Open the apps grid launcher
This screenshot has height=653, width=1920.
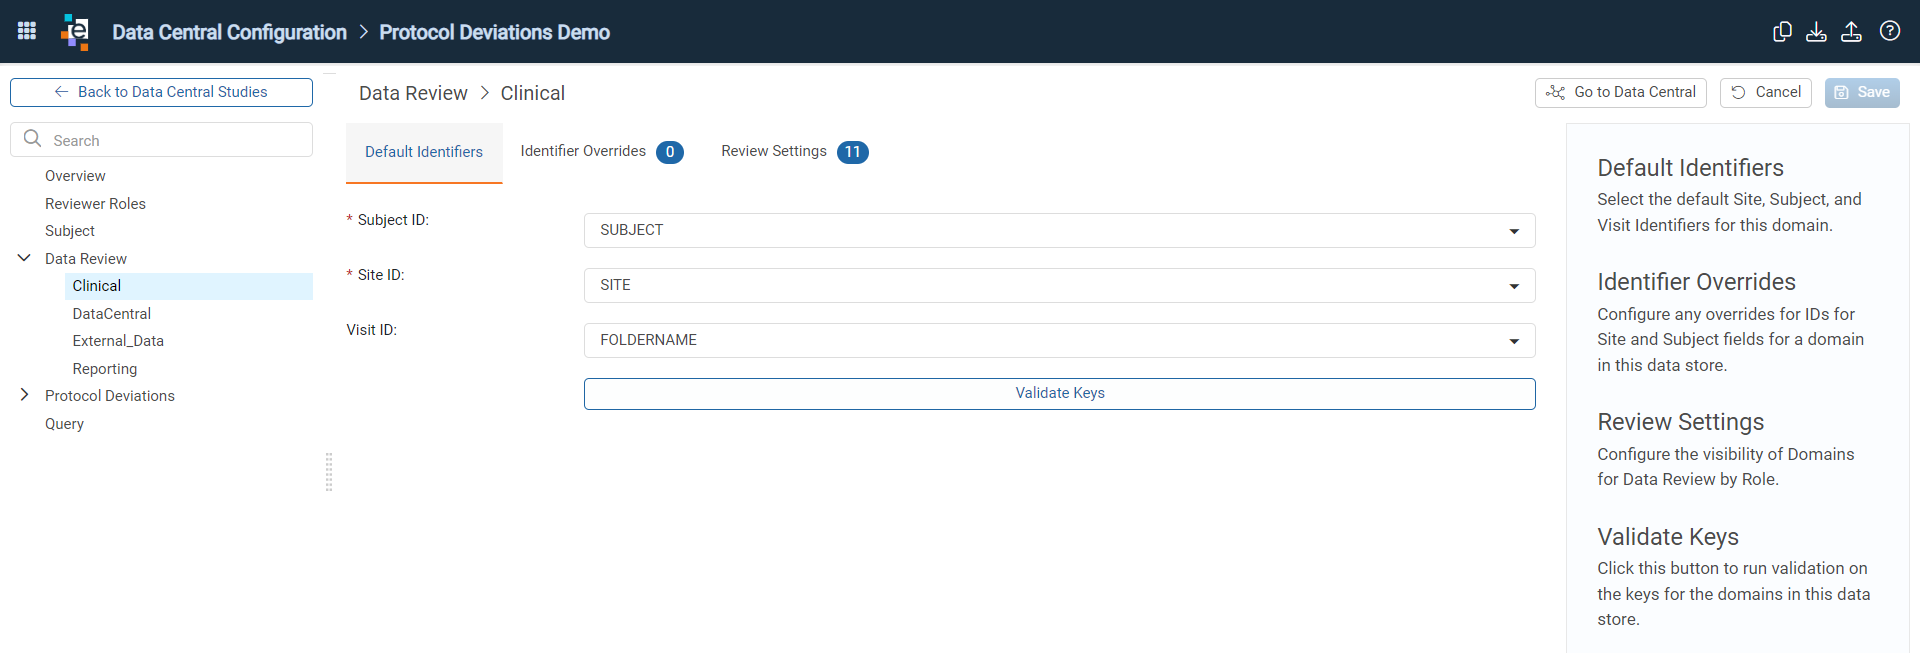pyautogui.click(x=27, y=31)
